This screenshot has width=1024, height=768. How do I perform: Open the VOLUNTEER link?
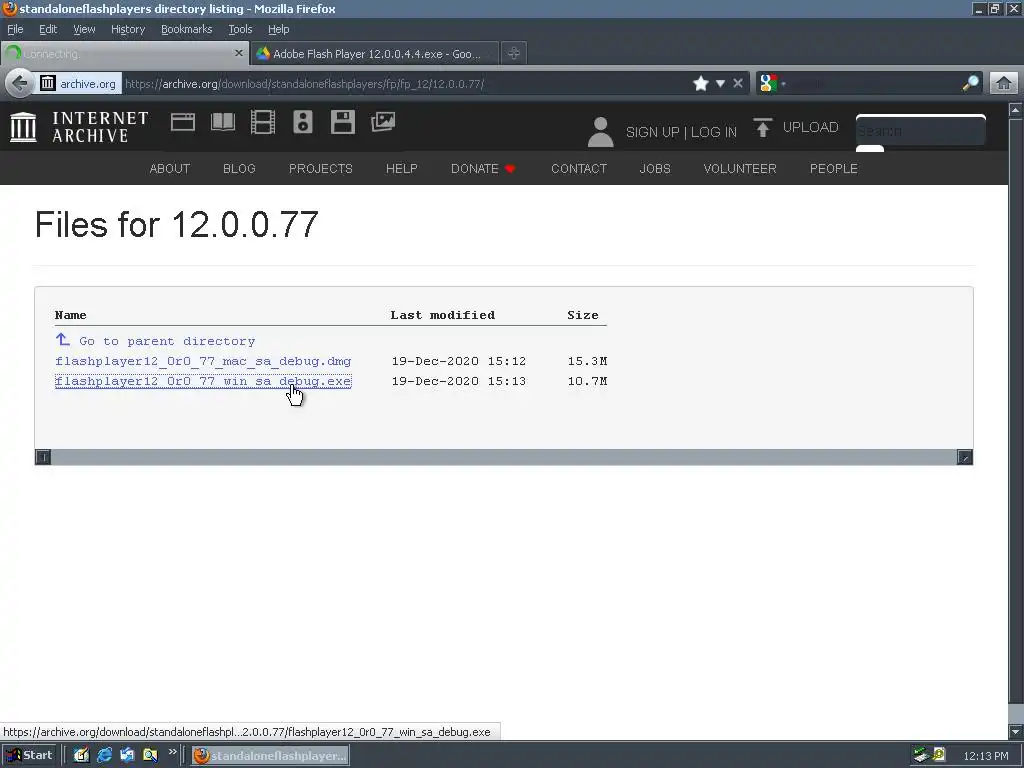[x=740, y=168]
